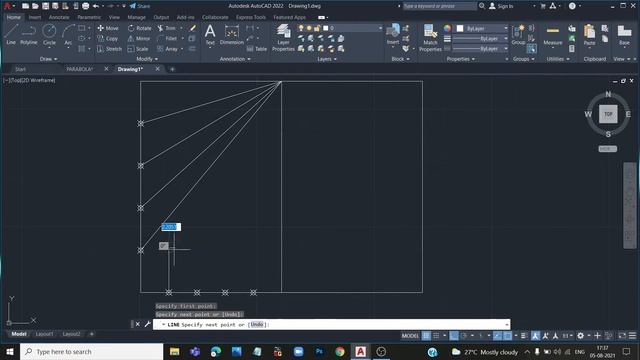Image resolution: width=640 pixels, height=360 pixels.
Task: Expand the Draw panel
Action: pyautogui.click(x=49, y=59)
